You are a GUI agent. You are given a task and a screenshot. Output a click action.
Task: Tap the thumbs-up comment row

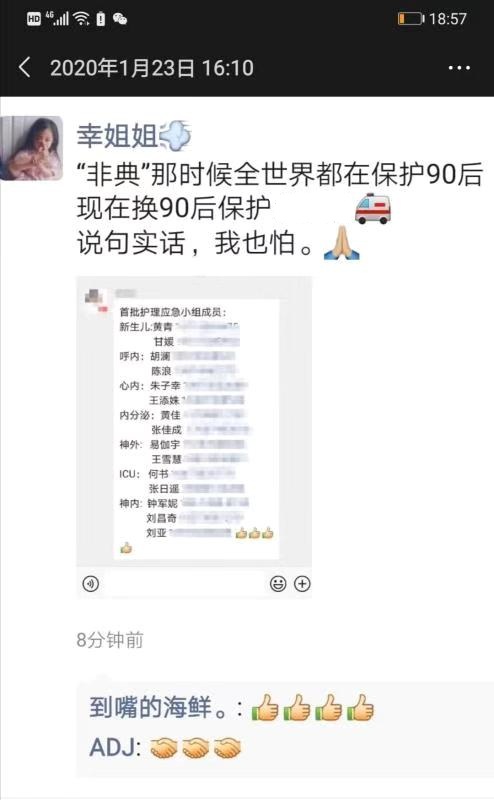[285, 708]
